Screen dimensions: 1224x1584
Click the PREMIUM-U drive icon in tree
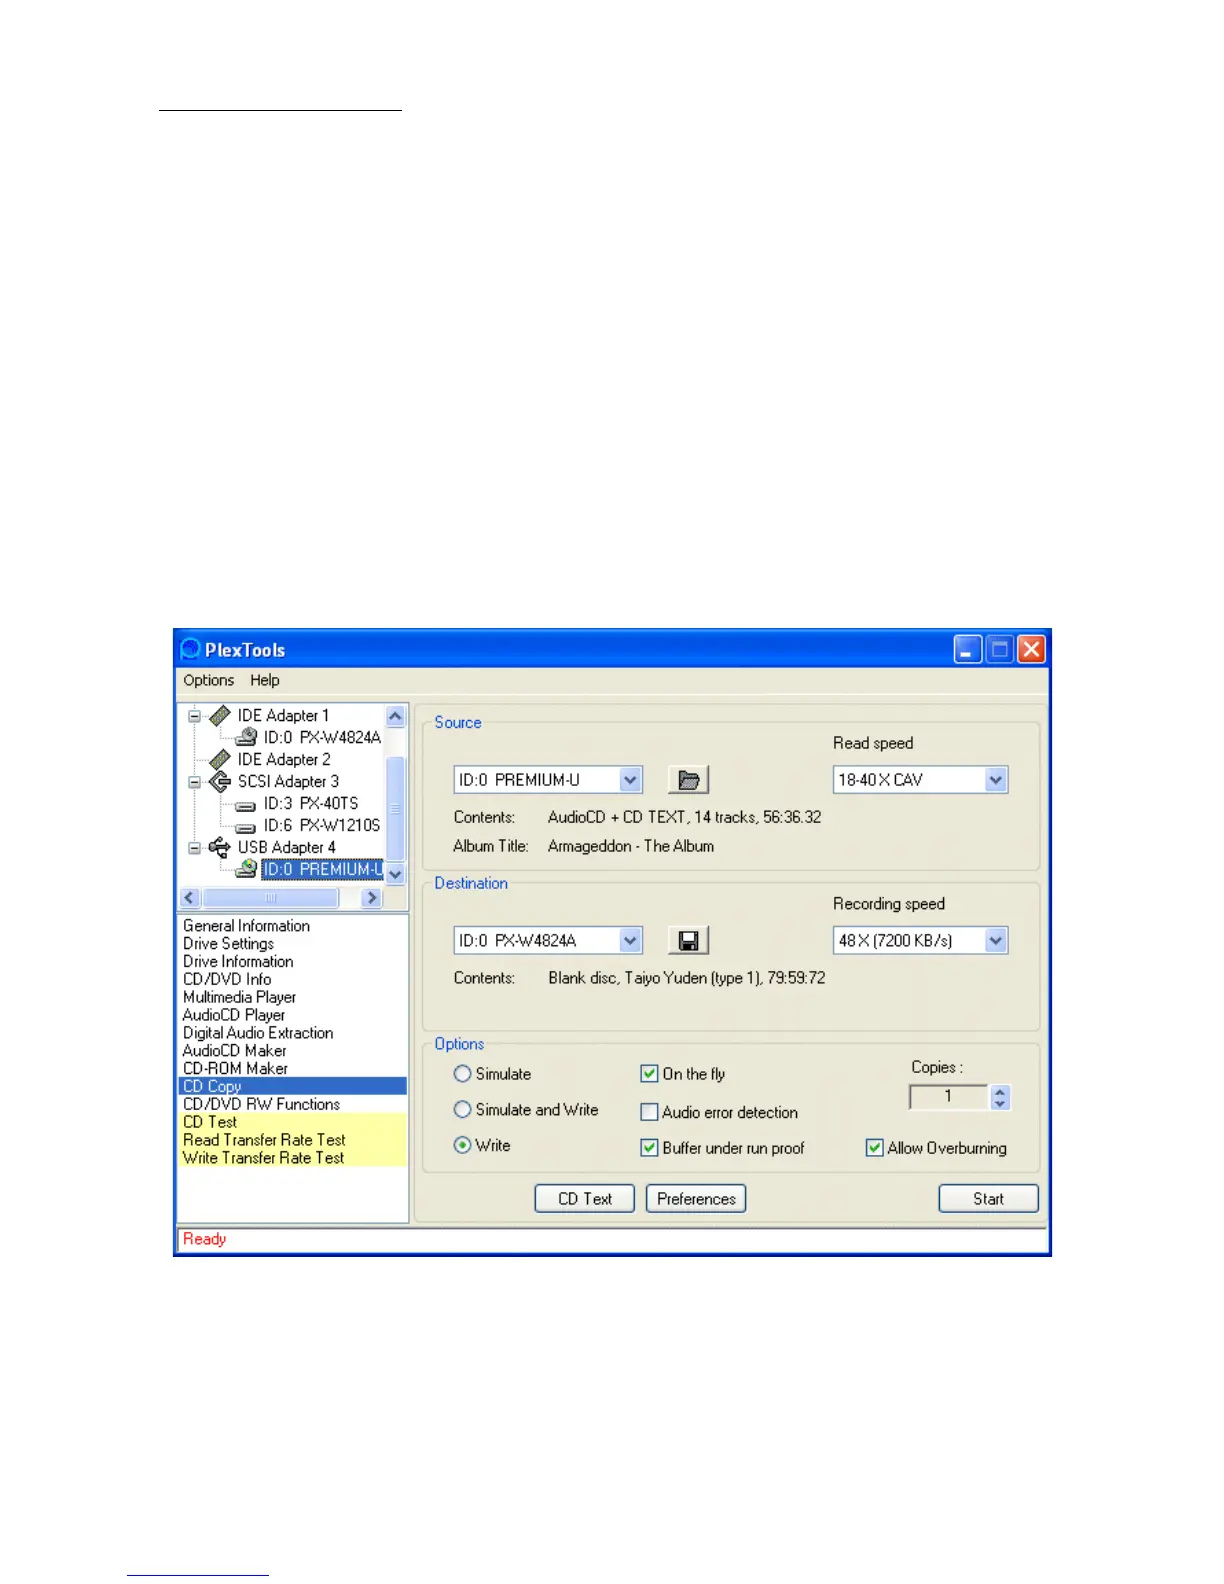click(x=246, y=870)
